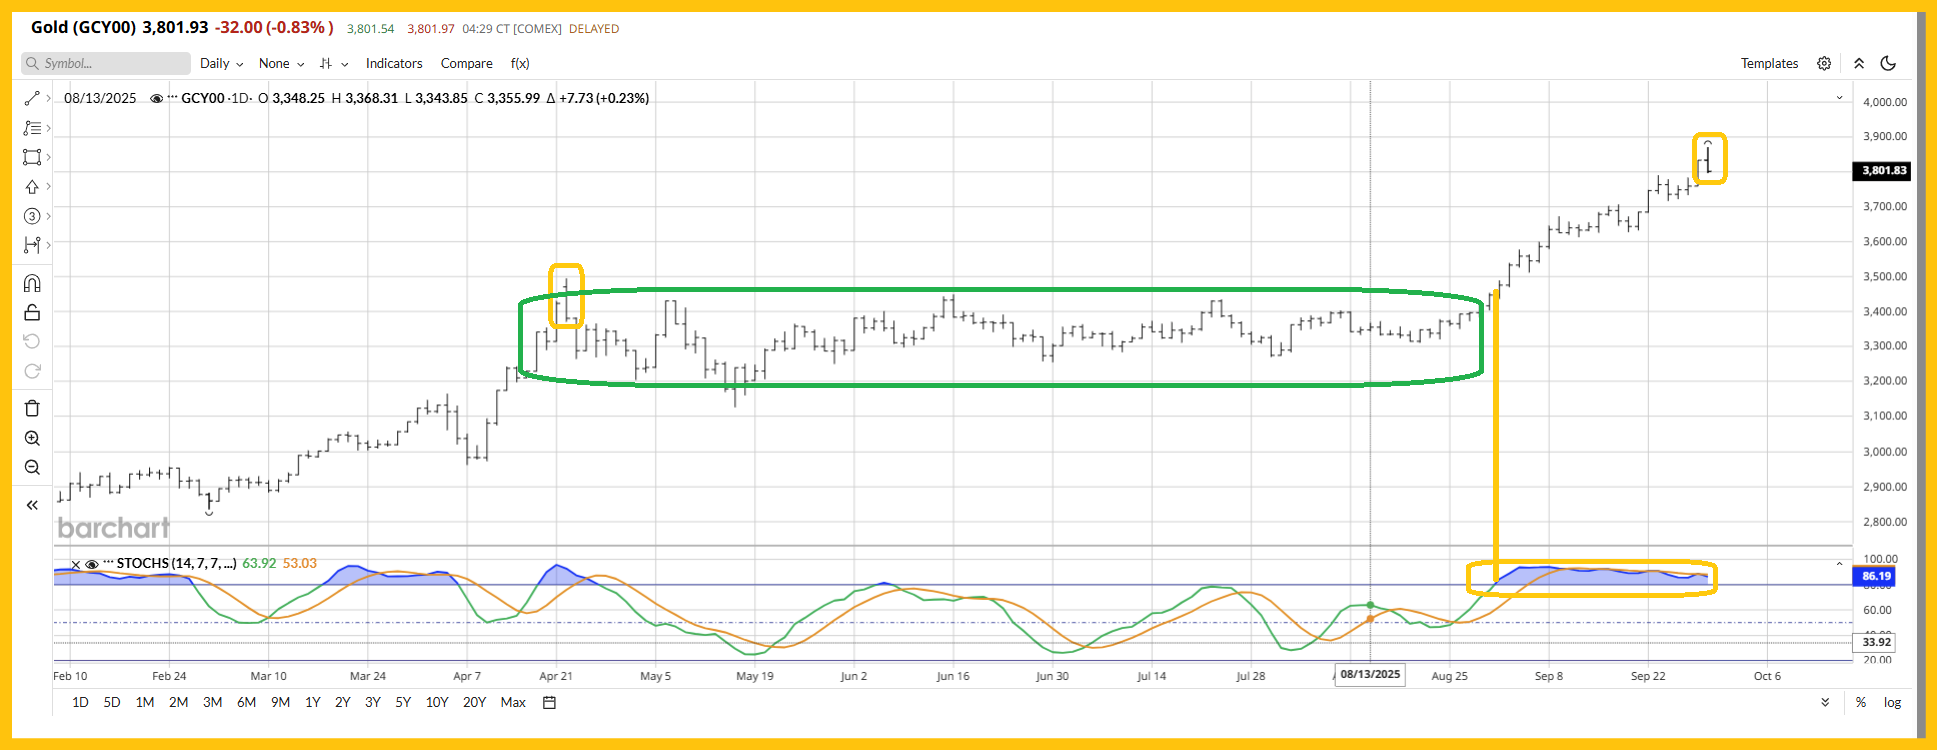Screen dimensions: 1937x750
Task: Select the 6M time range
Action: click(246, 703)
